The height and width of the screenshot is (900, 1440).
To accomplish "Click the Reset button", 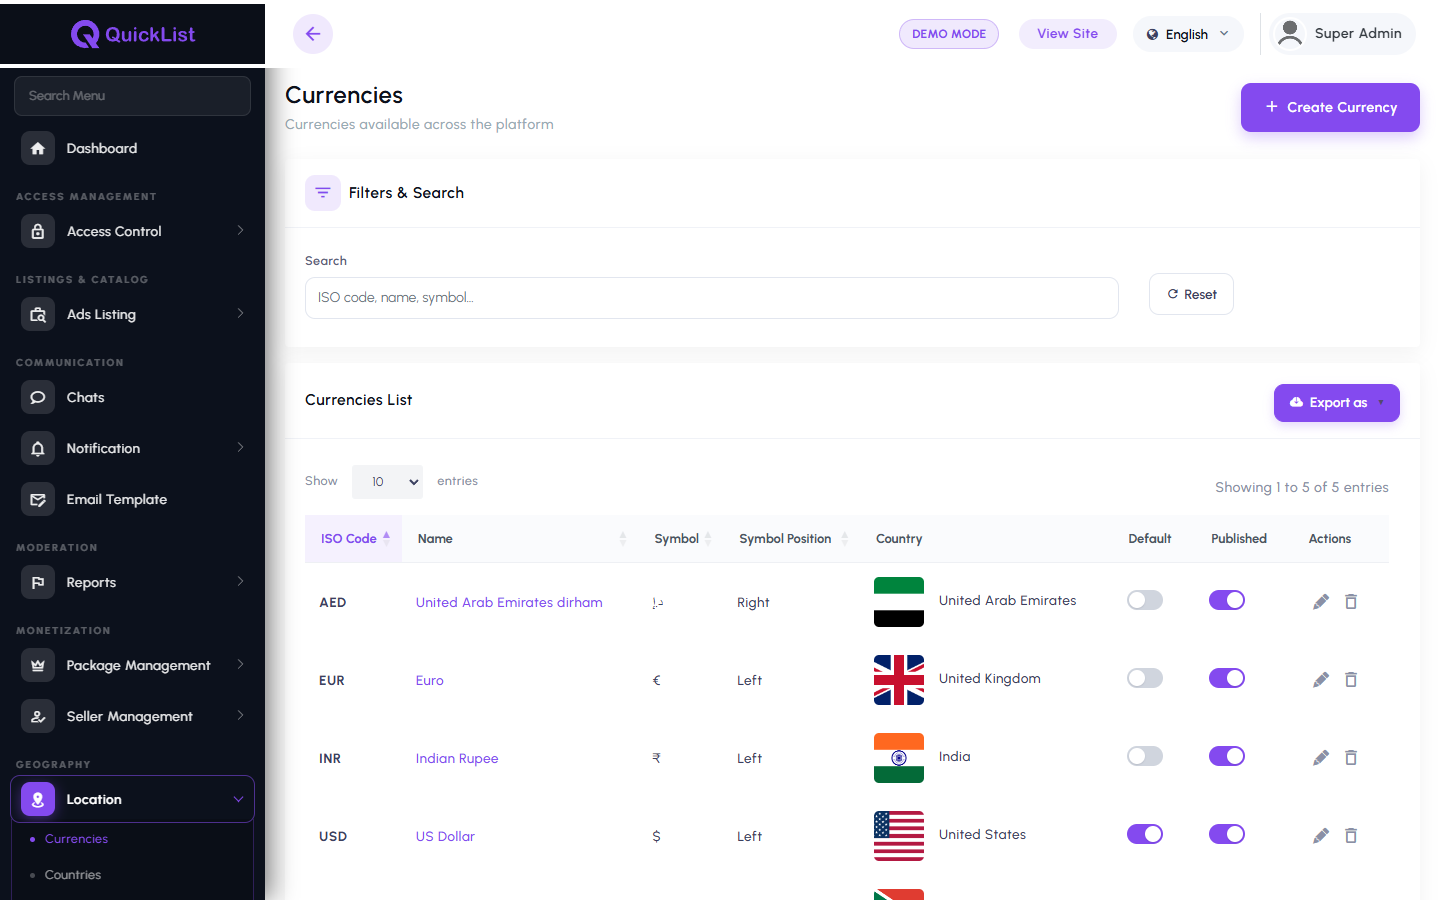I will [x=1191, y=294].
